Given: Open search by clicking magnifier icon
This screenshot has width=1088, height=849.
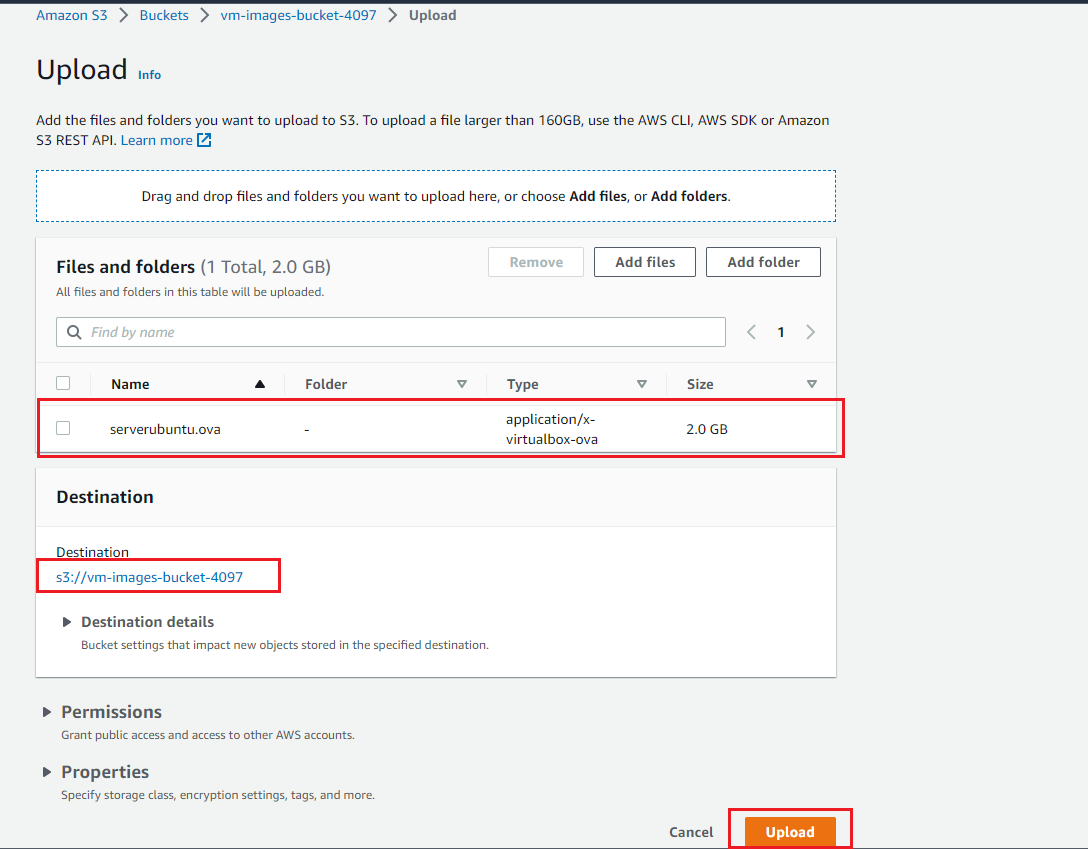Looking at the screenshot, I should pyautogui.click(x=76, y=332).
